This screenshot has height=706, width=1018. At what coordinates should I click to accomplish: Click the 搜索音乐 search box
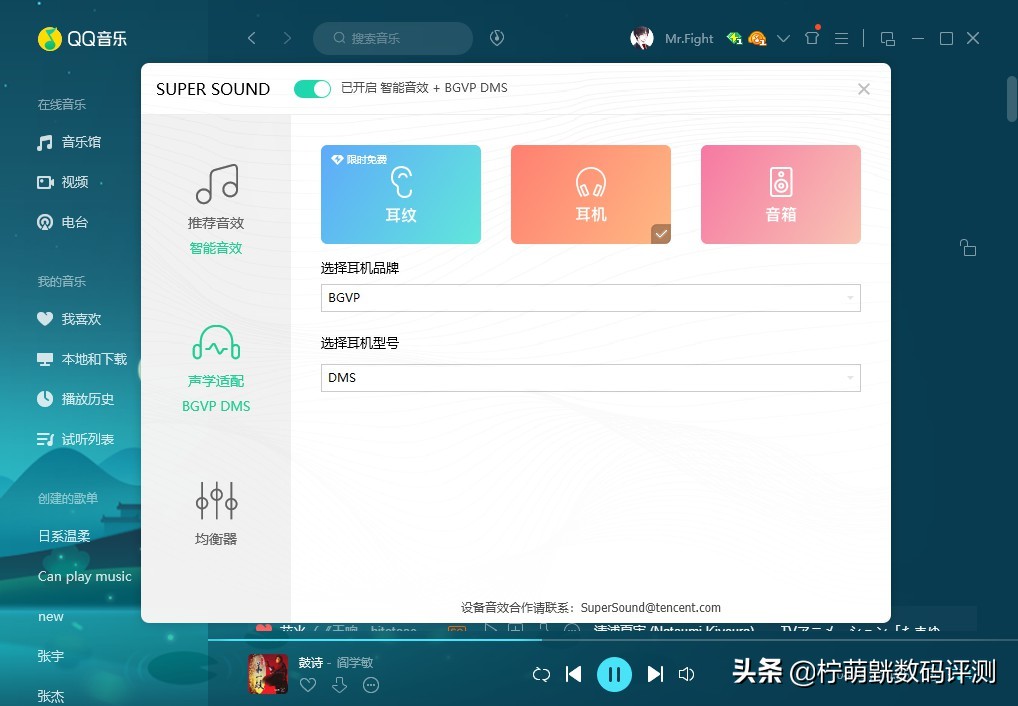pos(392,38)
